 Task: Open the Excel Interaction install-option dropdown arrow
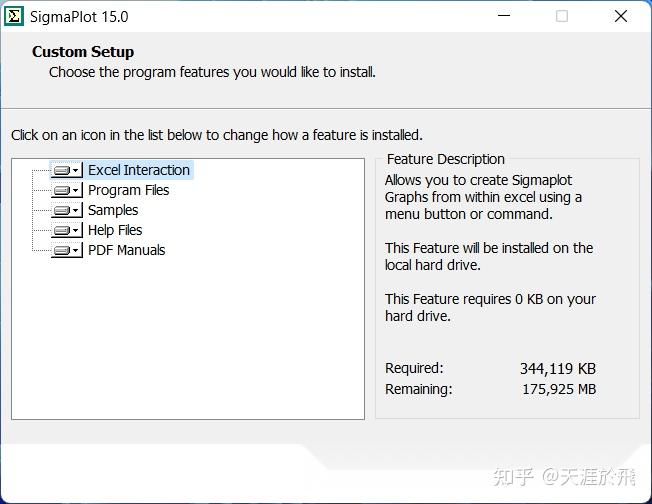click(77, 171)
